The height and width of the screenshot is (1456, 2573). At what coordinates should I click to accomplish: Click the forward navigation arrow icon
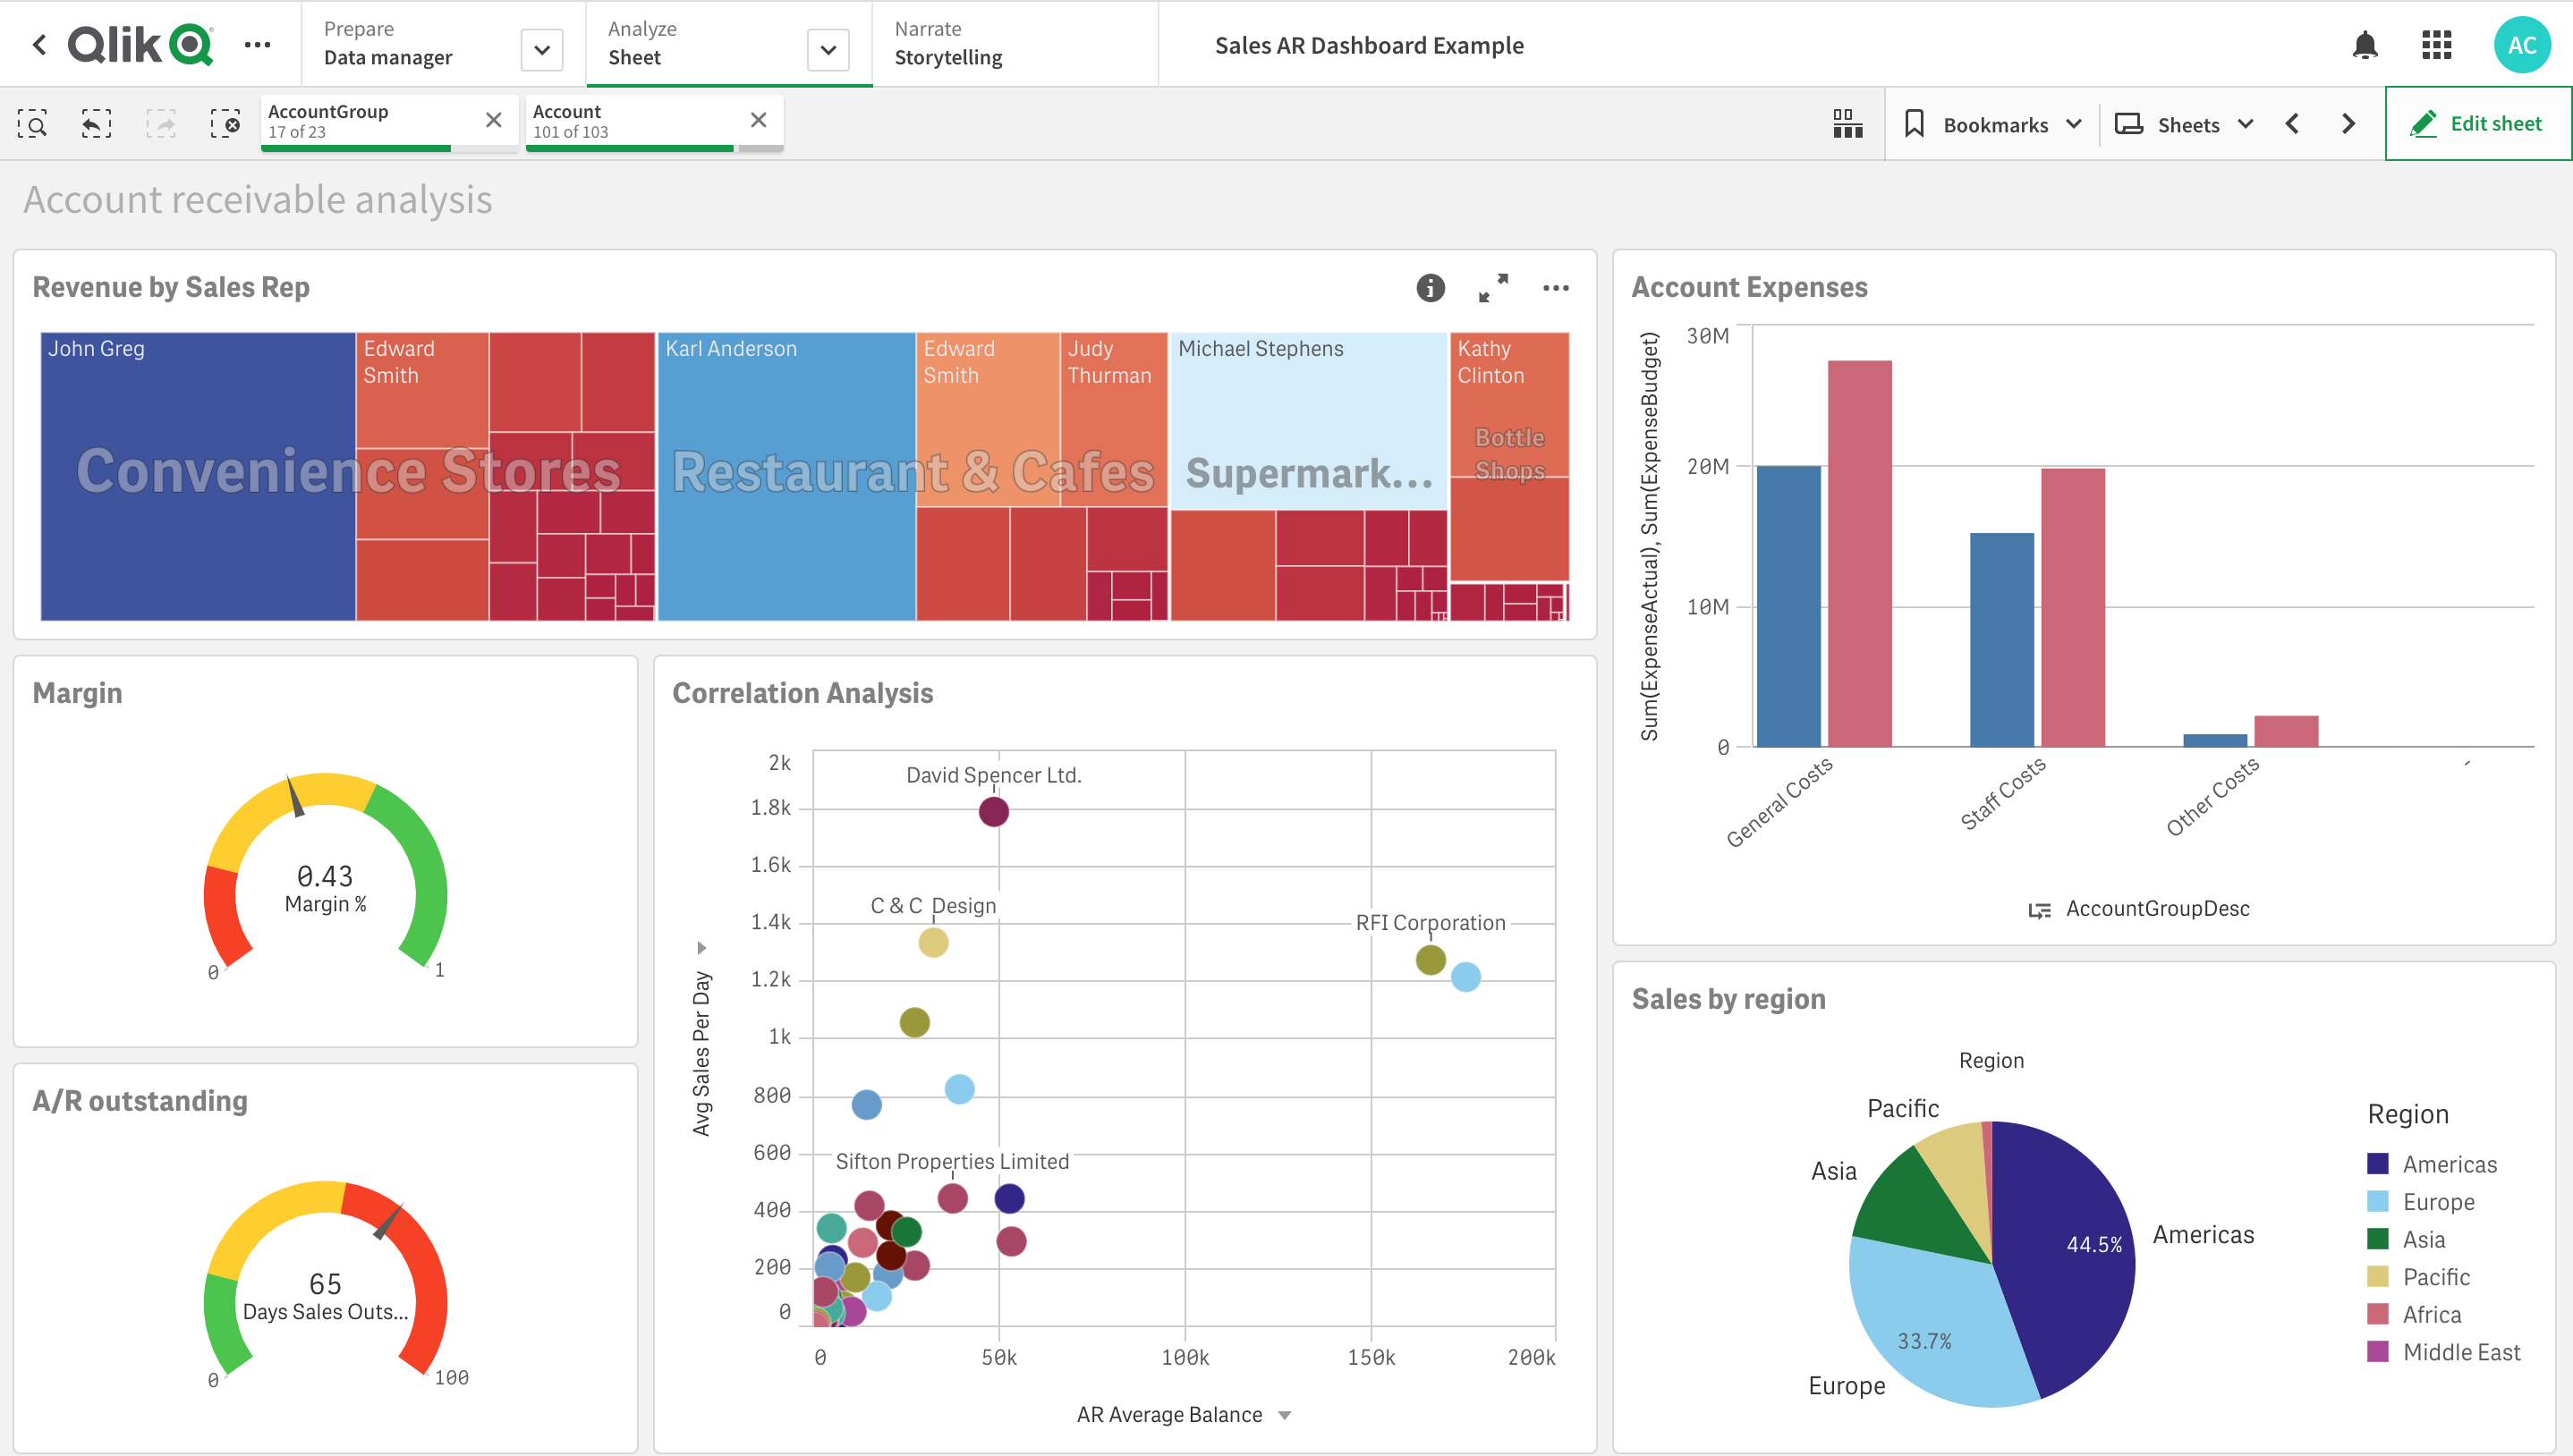(2350, 122)
